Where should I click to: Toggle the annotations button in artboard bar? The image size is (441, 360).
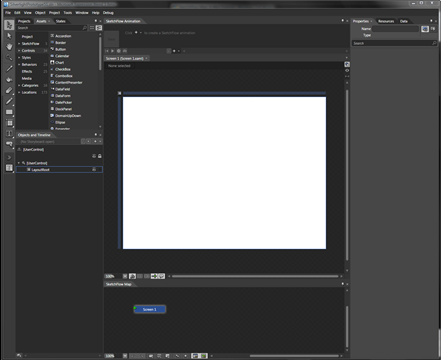pyautogui.click(x=162, y=276)
